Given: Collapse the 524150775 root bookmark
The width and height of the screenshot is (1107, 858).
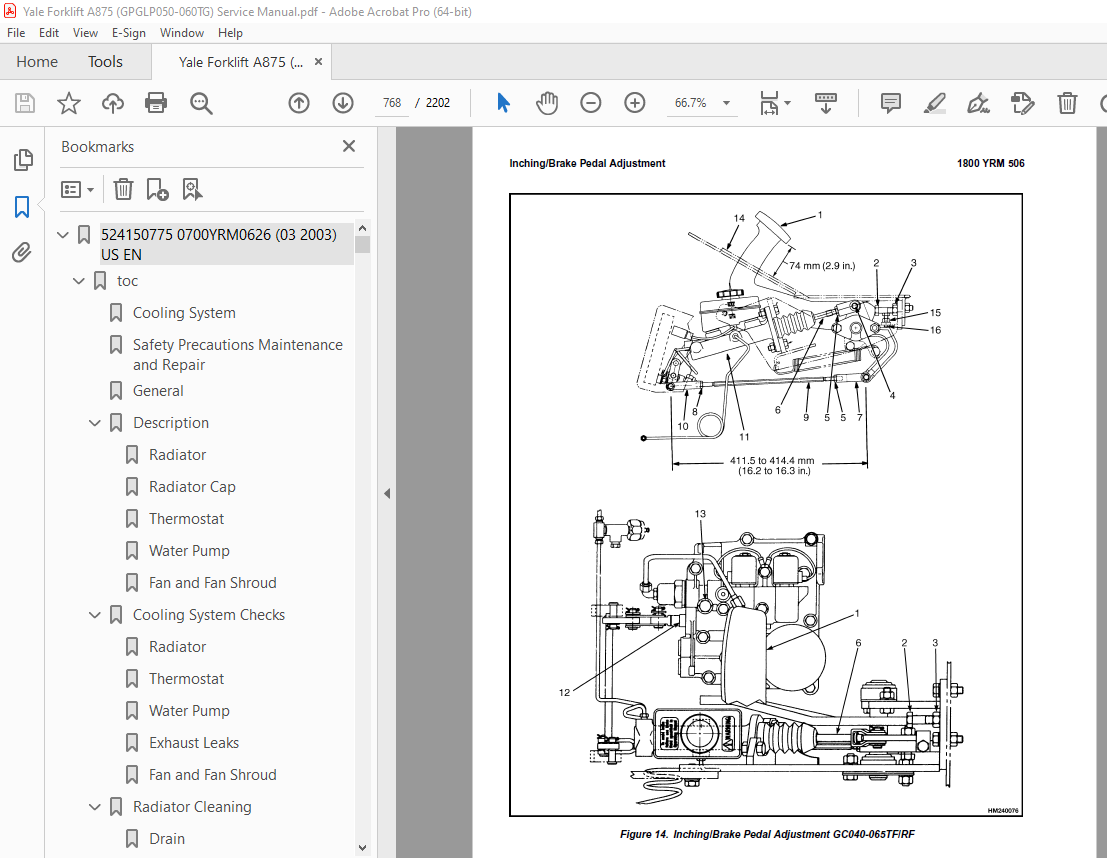Looking at the screenshot, I should [63, 234].
